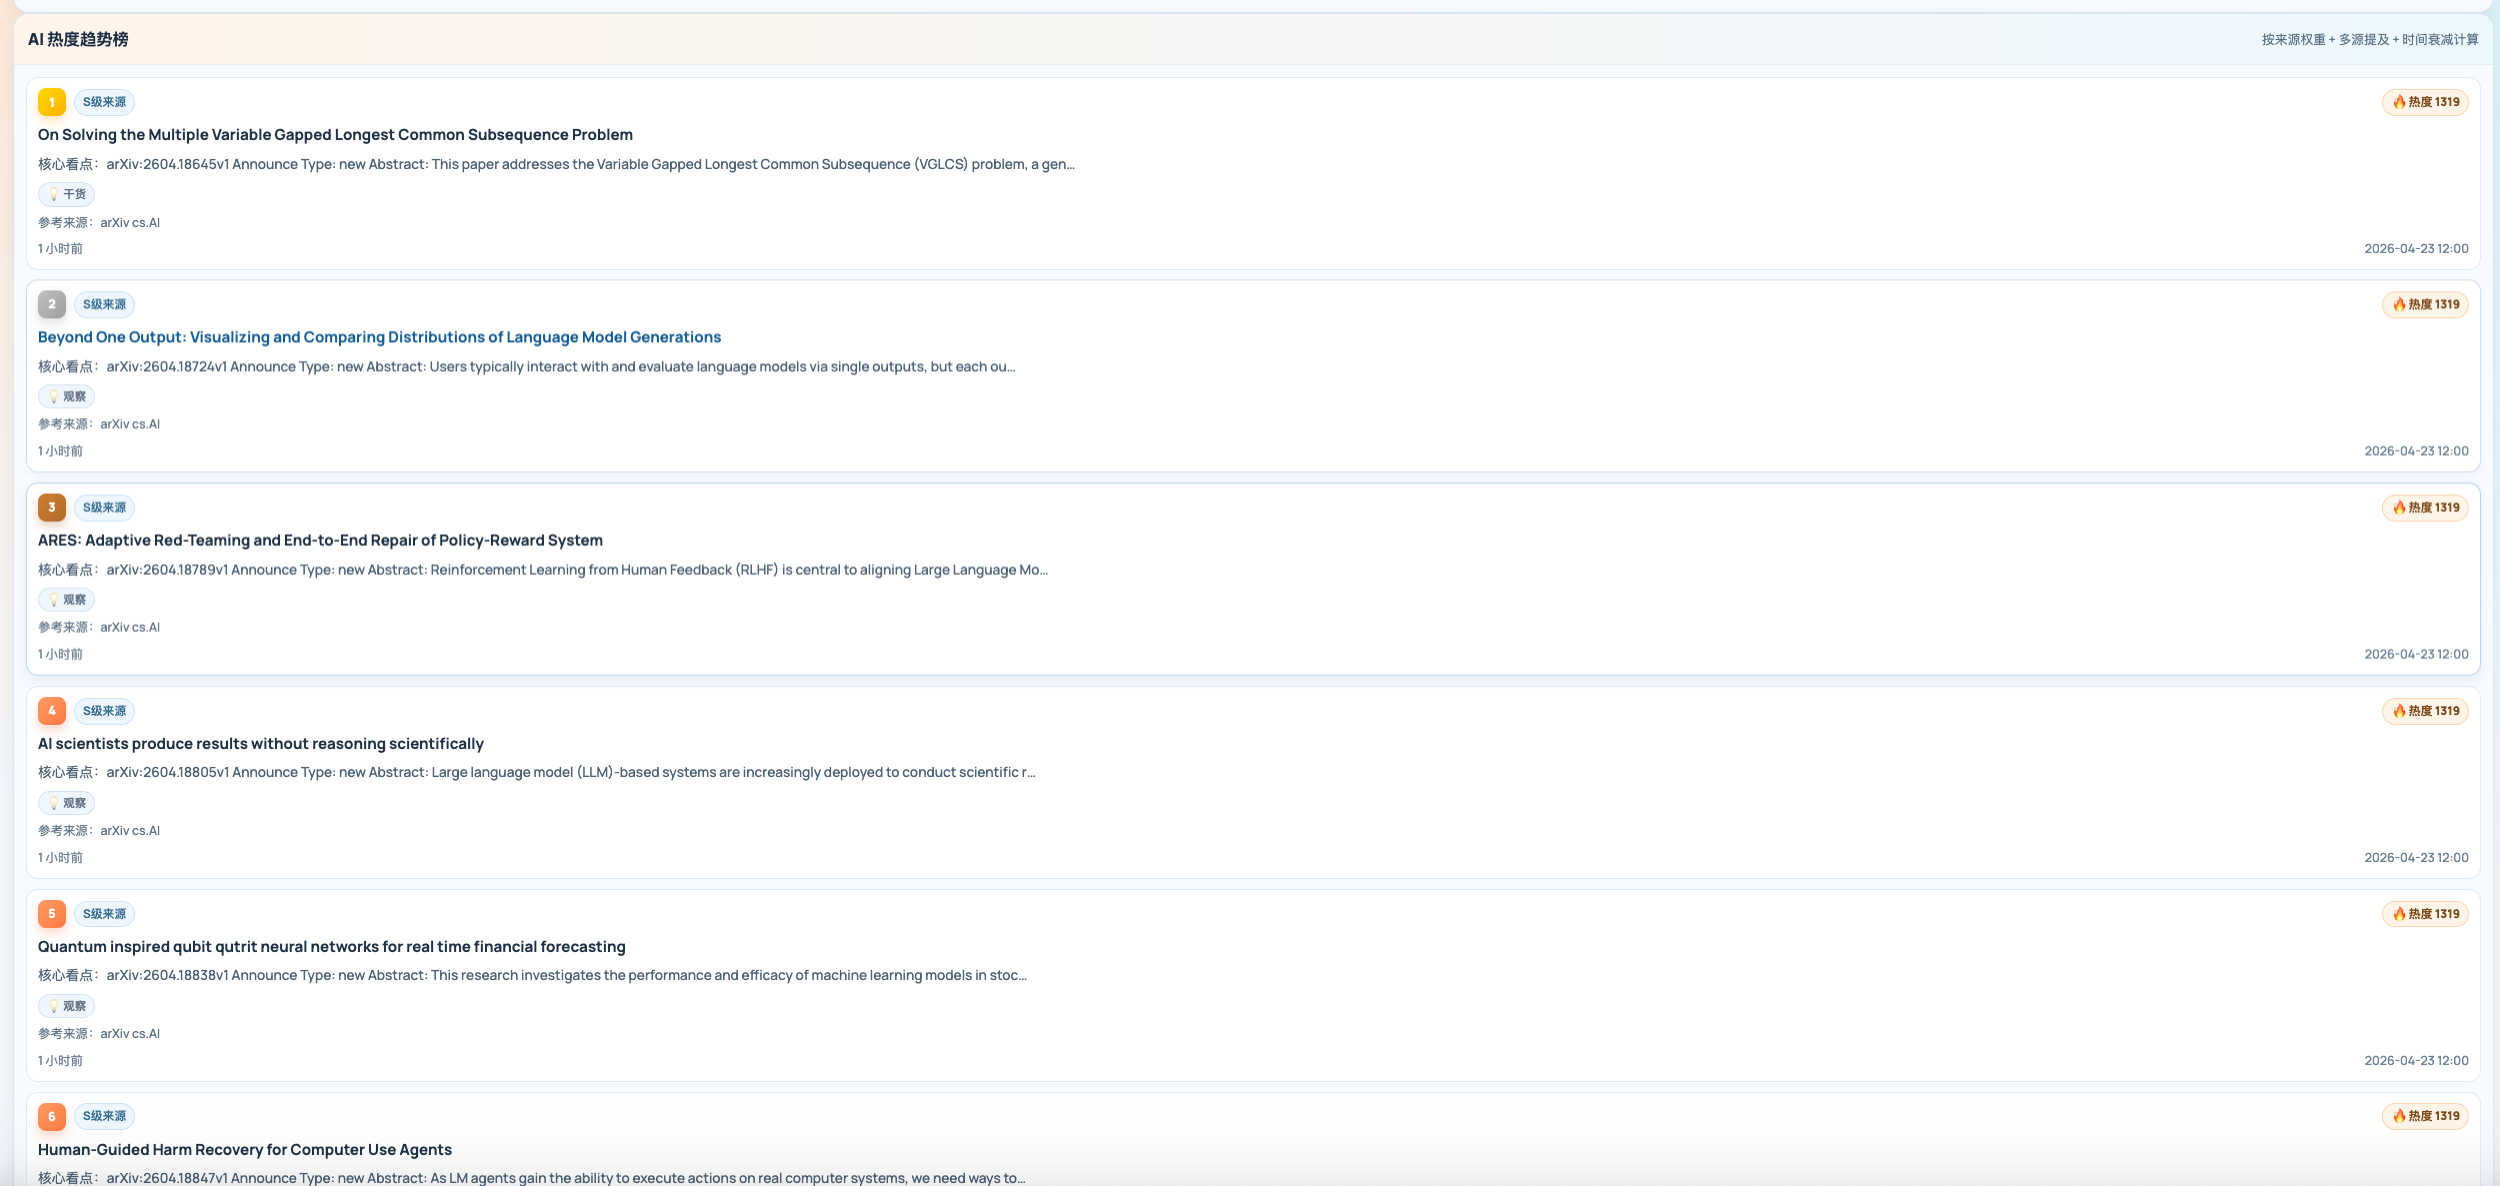Click S级来源 tag on Quantum inspired card
Screen dimensions: 2500x1186
tap(105, 914)
